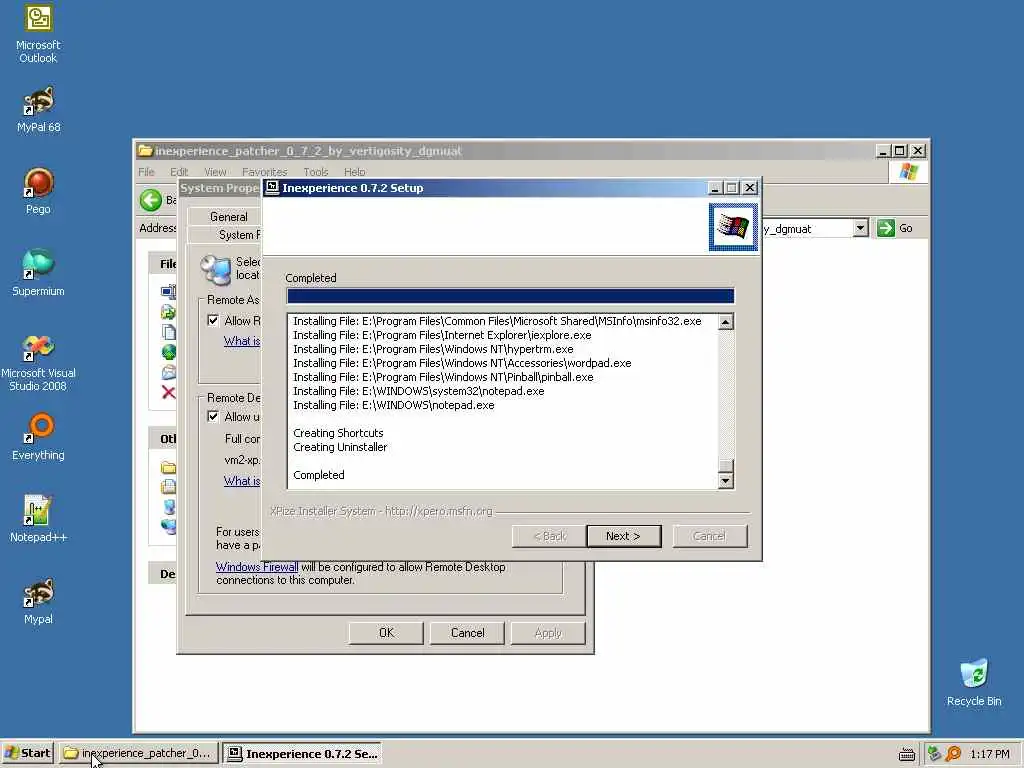The image size is (1024, 768).
Task: Click the folder icon in Explorer title bar
Action: click(x=145, y=151)
